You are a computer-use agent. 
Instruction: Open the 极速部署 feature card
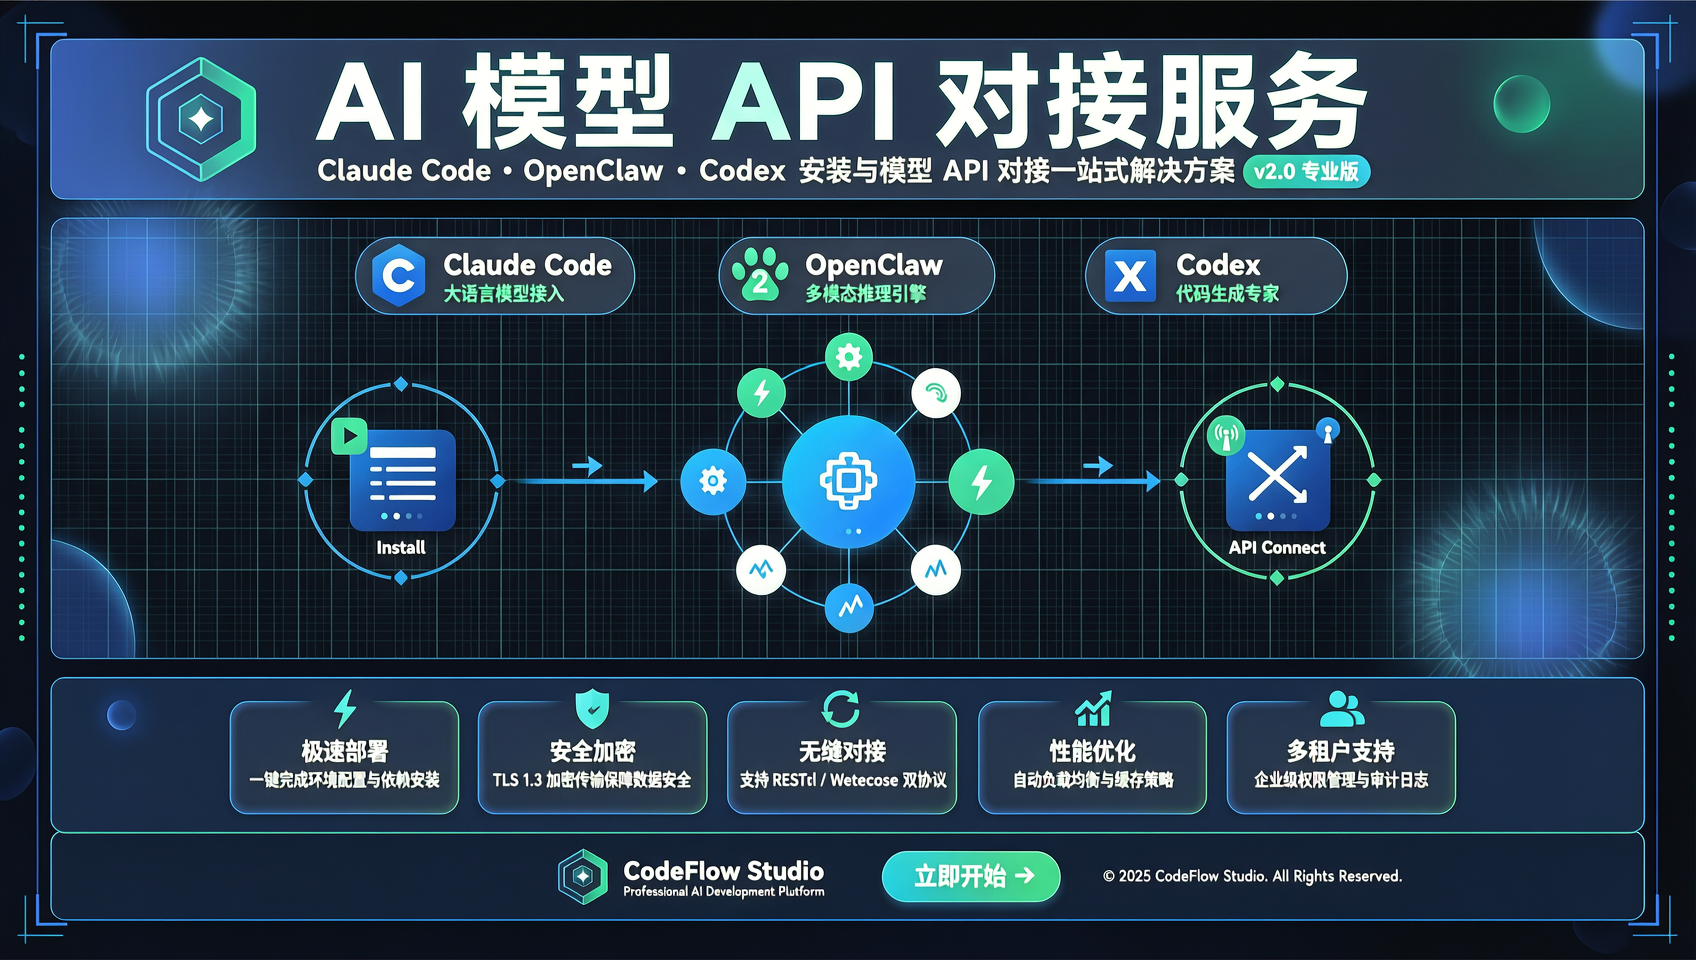(x=345, y=757)
